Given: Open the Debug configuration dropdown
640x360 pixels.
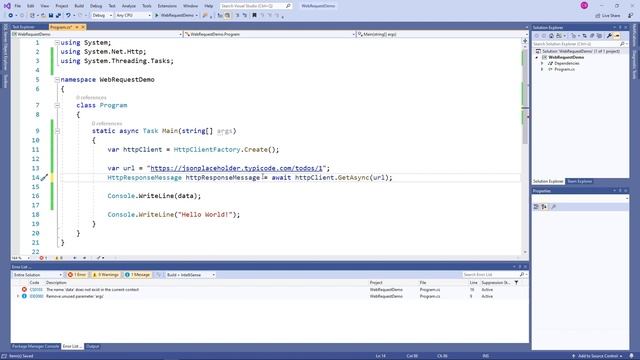Looking at the screenshot, I should [x=102, y=16].
